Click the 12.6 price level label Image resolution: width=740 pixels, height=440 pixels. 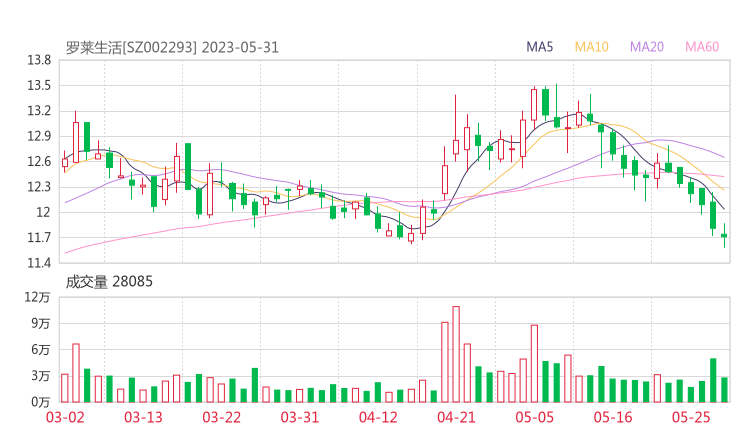pos(39,161)
